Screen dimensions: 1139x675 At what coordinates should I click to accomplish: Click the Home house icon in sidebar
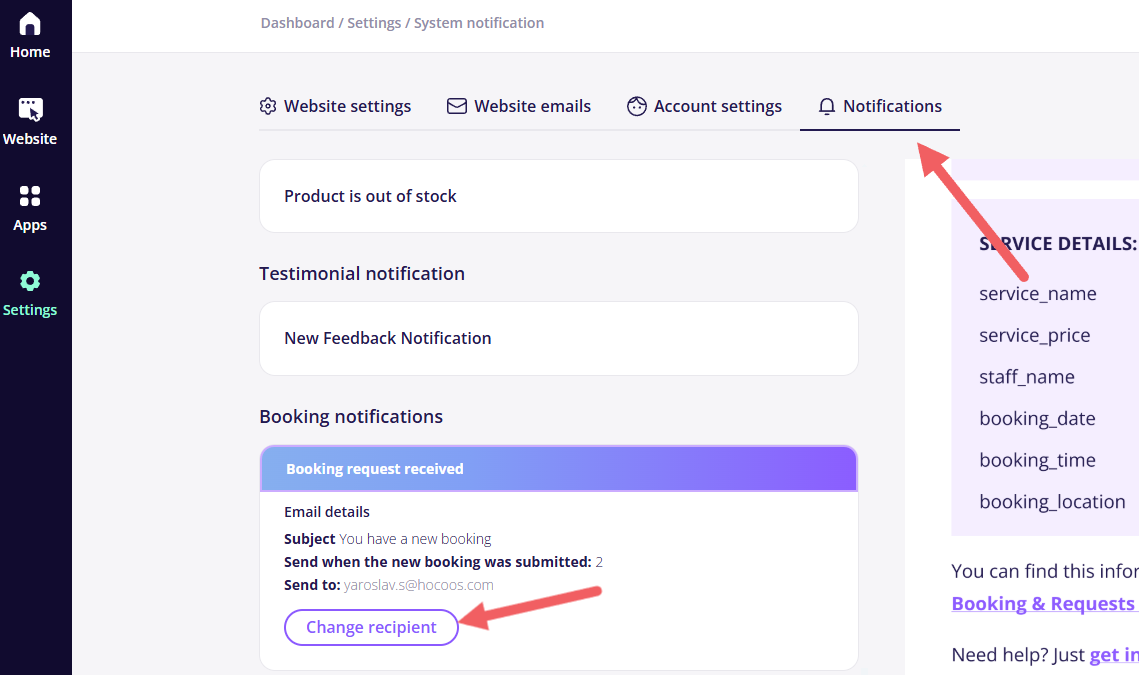[30, 24]
